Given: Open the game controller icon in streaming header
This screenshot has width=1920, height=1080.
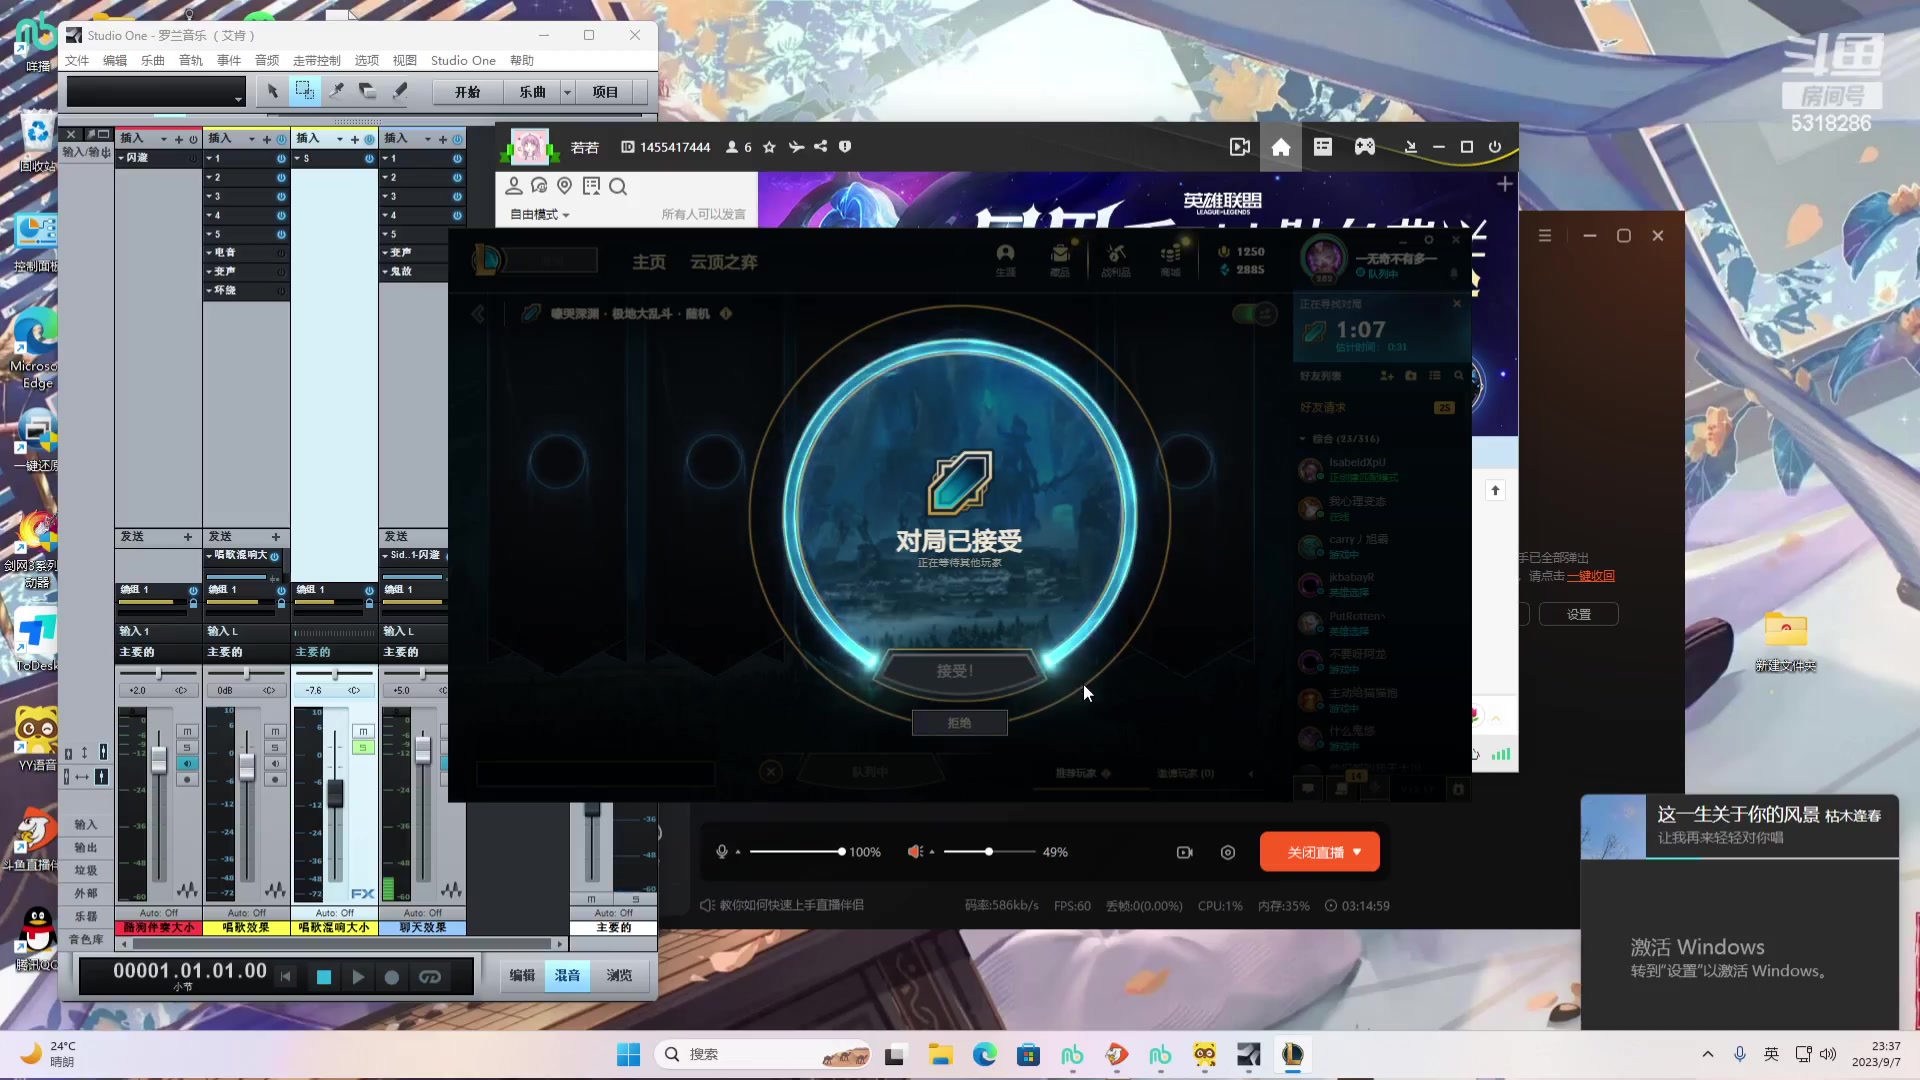Looking at the screenshot, I should (1364, 147).
